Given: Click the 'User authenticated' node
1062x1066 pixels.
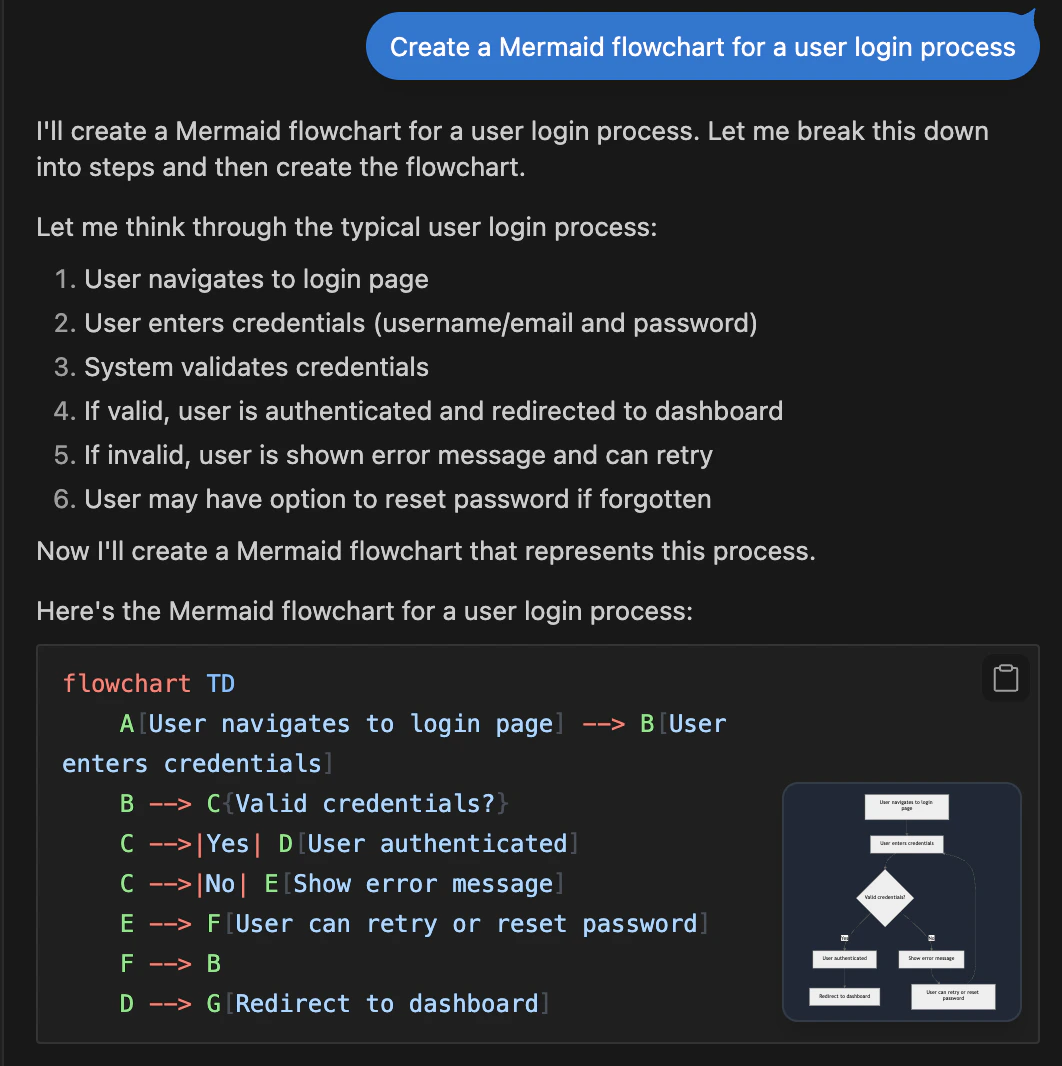Looking at the screenshot, I should click(843, 958).
